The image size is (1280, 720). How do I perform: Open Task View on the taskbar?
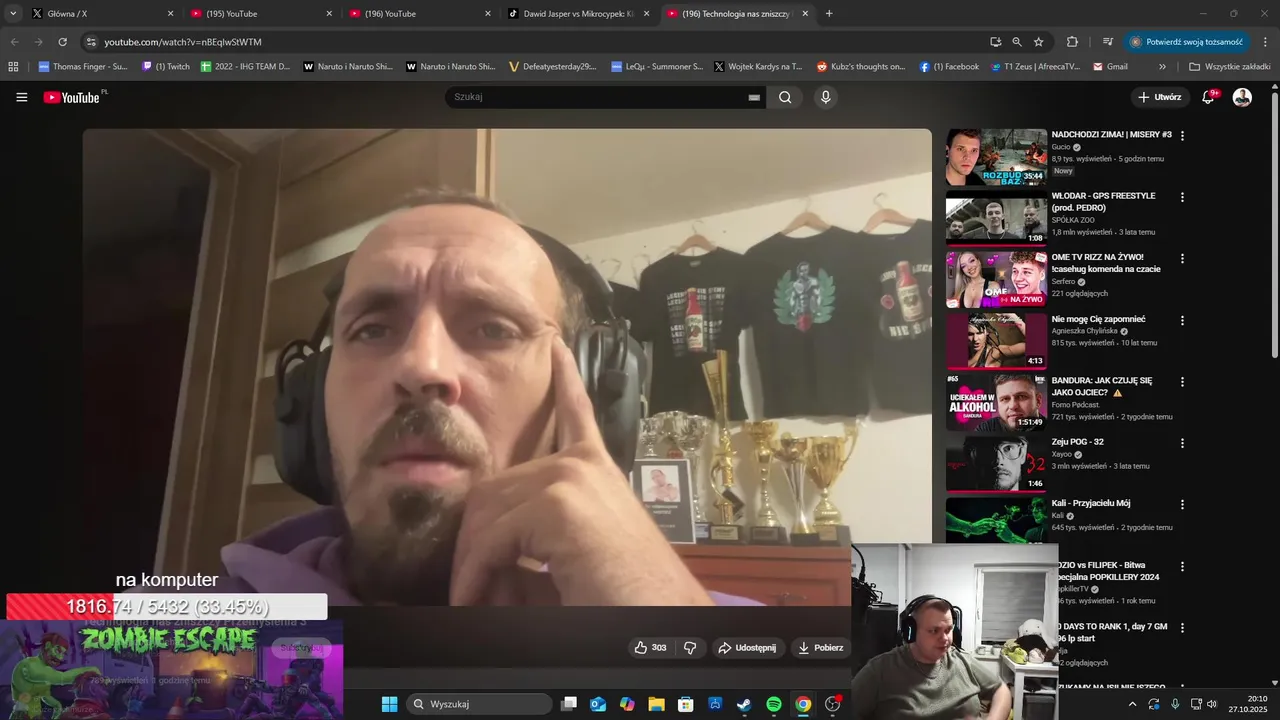[x=569, y=704]
